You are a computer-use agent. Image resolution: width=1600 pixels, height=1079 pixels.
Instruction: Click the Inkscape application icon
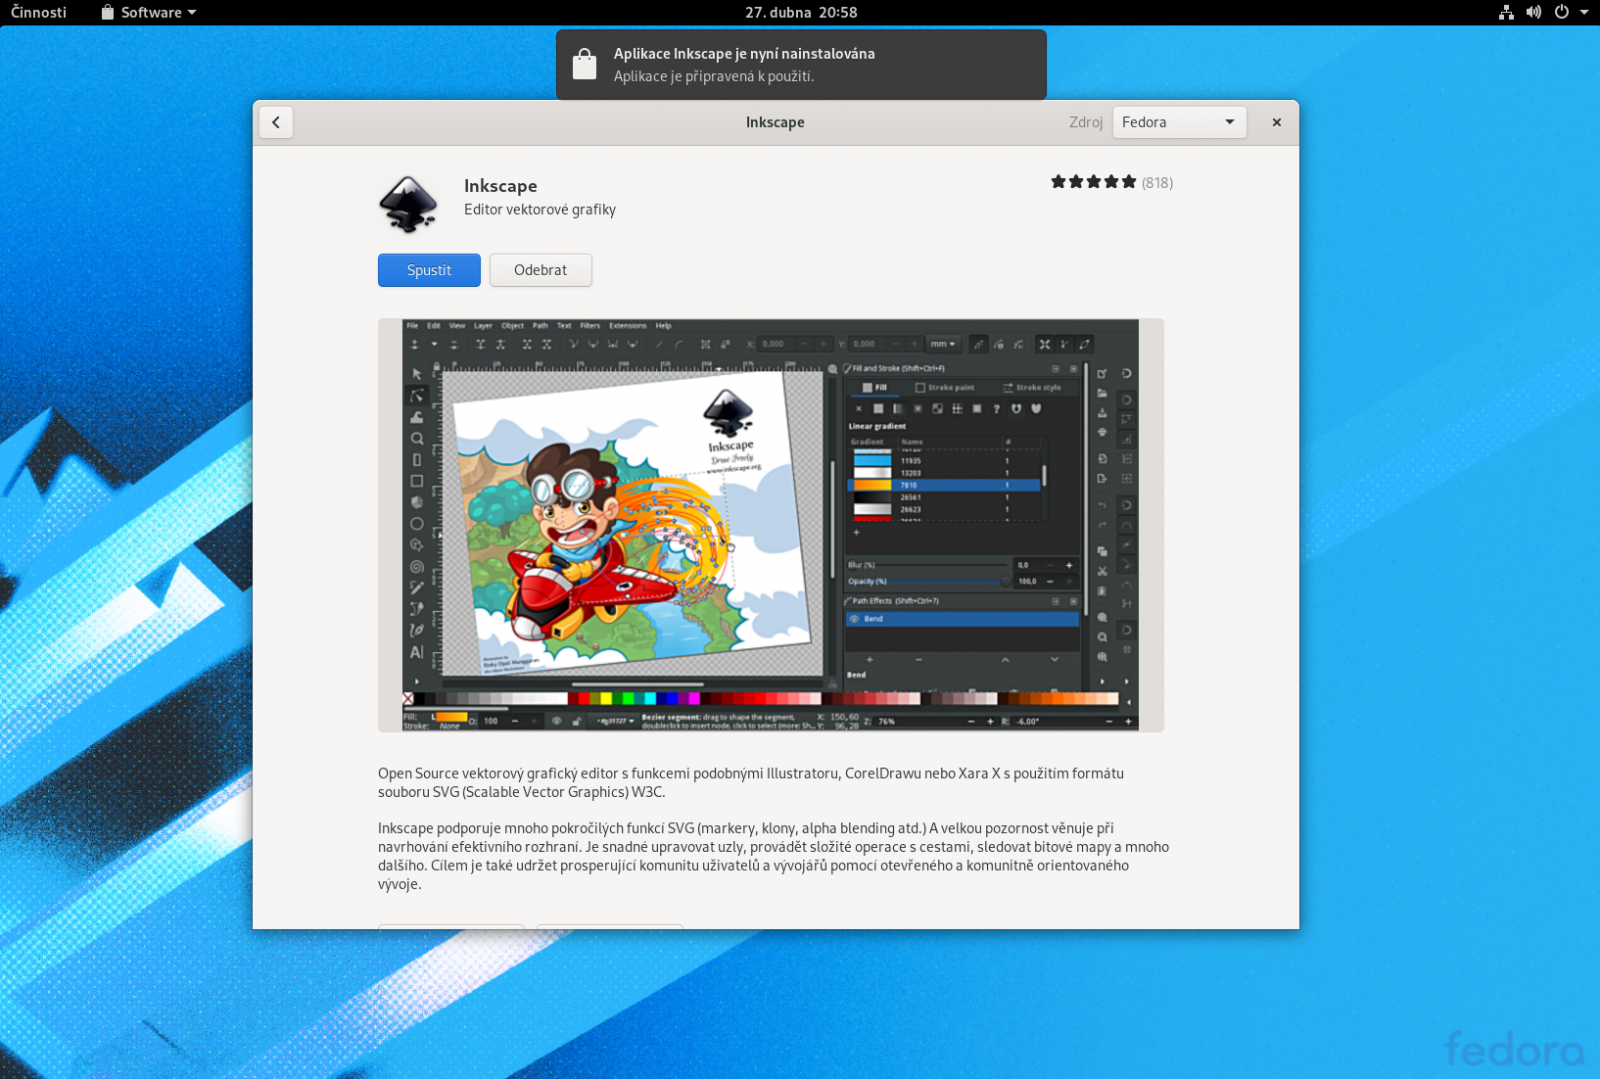[408, 204]
